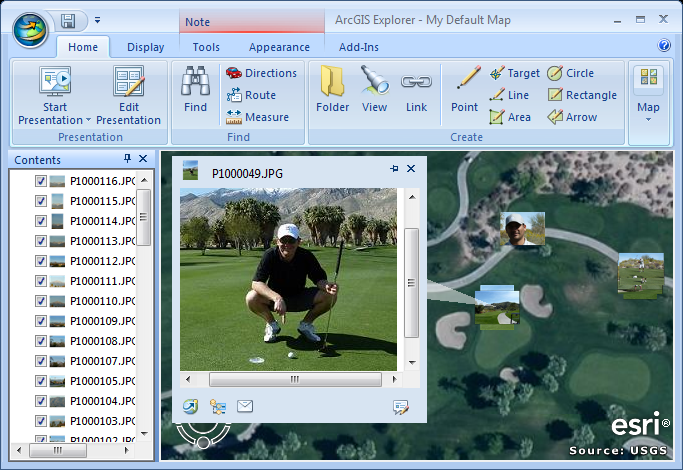
Task: Select the Note contextual tab header
Action: click(x=252, y=22)
